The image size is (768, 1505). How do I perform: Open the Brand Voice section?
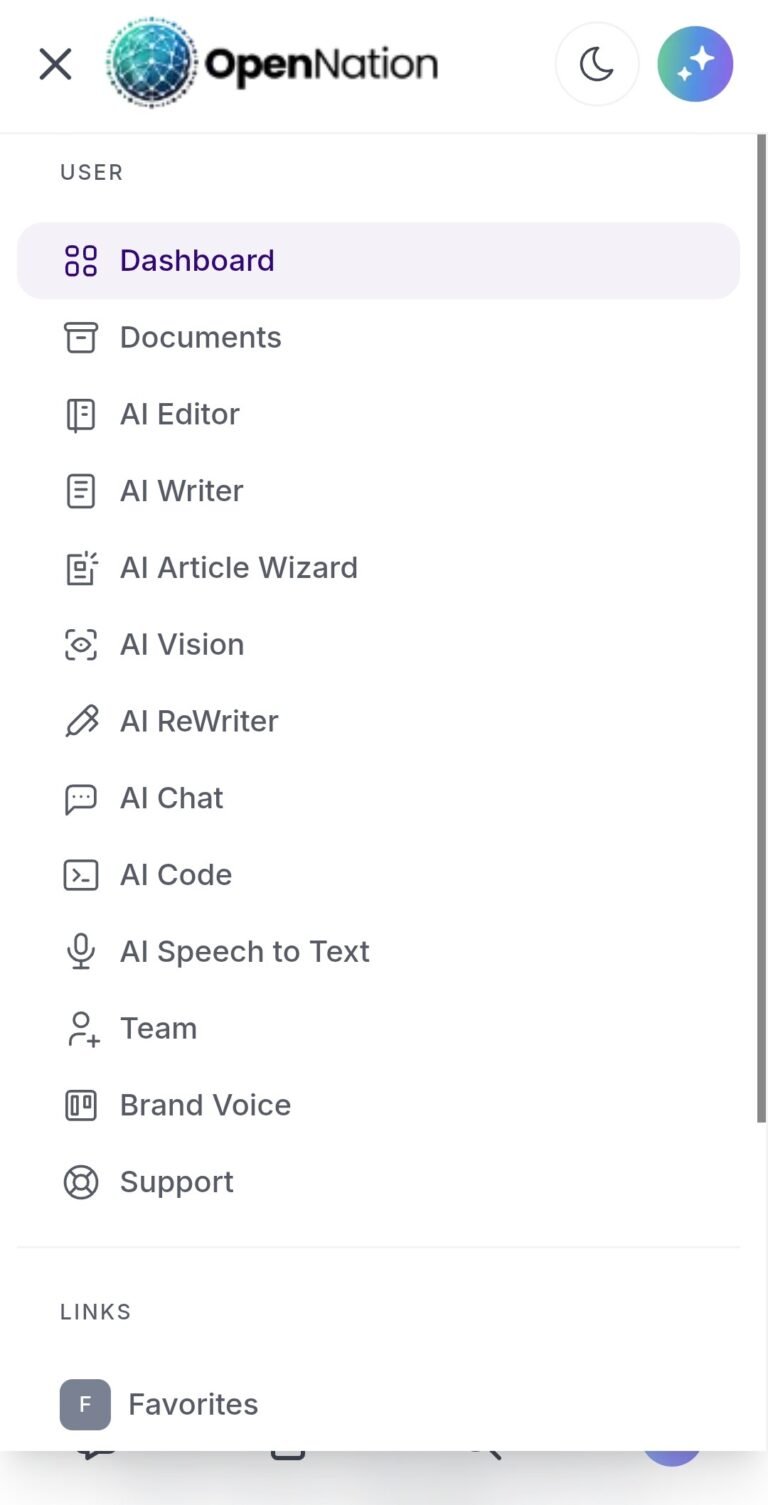coord(378,1105)
